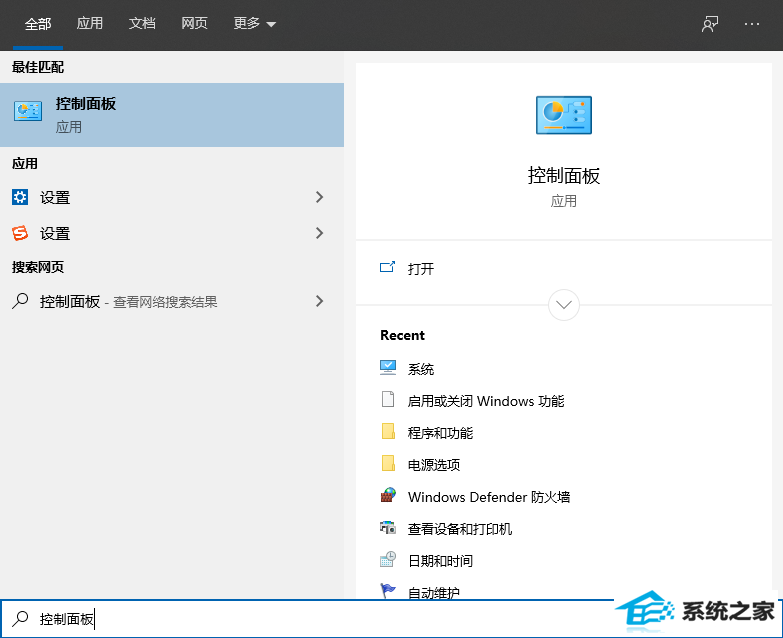Expand more actions with the circular down chevron
The image size is (783, 638).
[564, 305]
